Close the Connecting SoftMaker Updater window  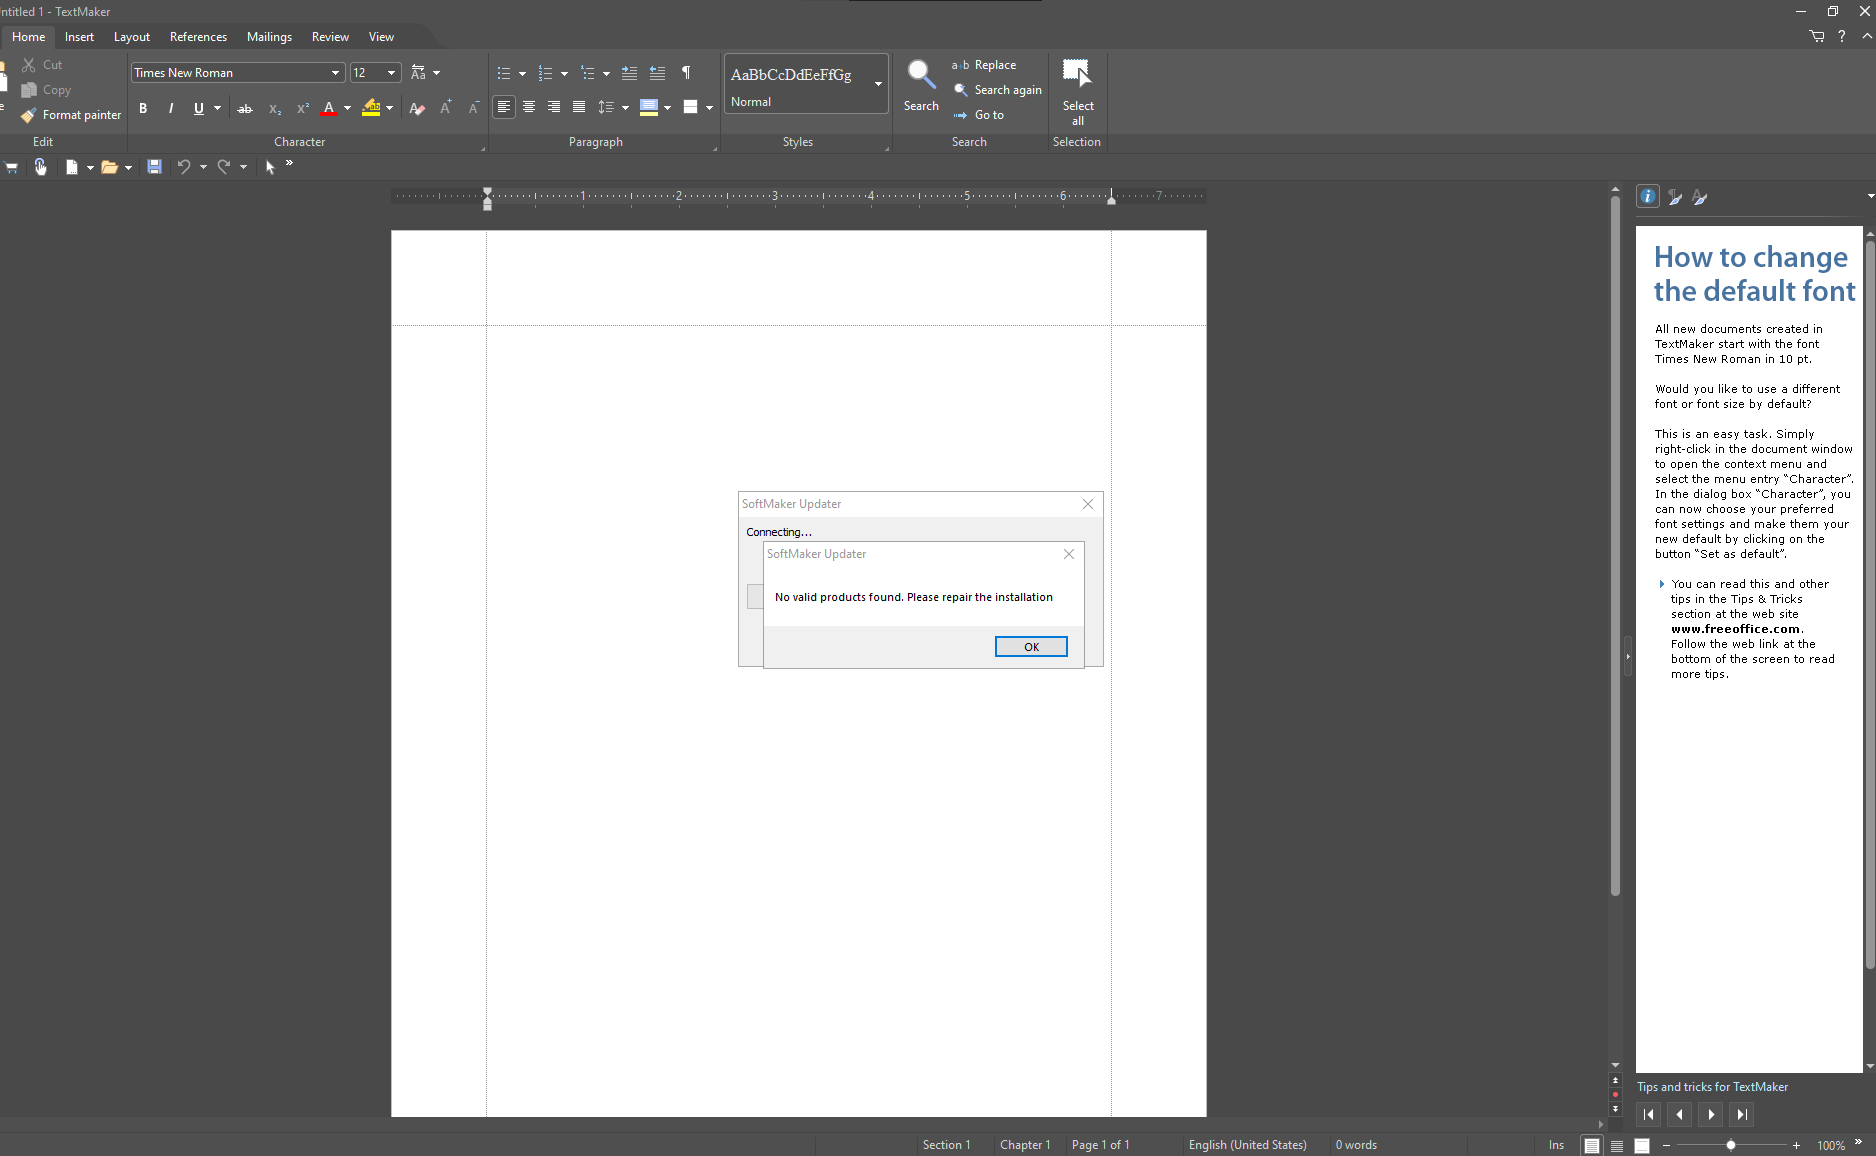click(x=1088, y=504)
